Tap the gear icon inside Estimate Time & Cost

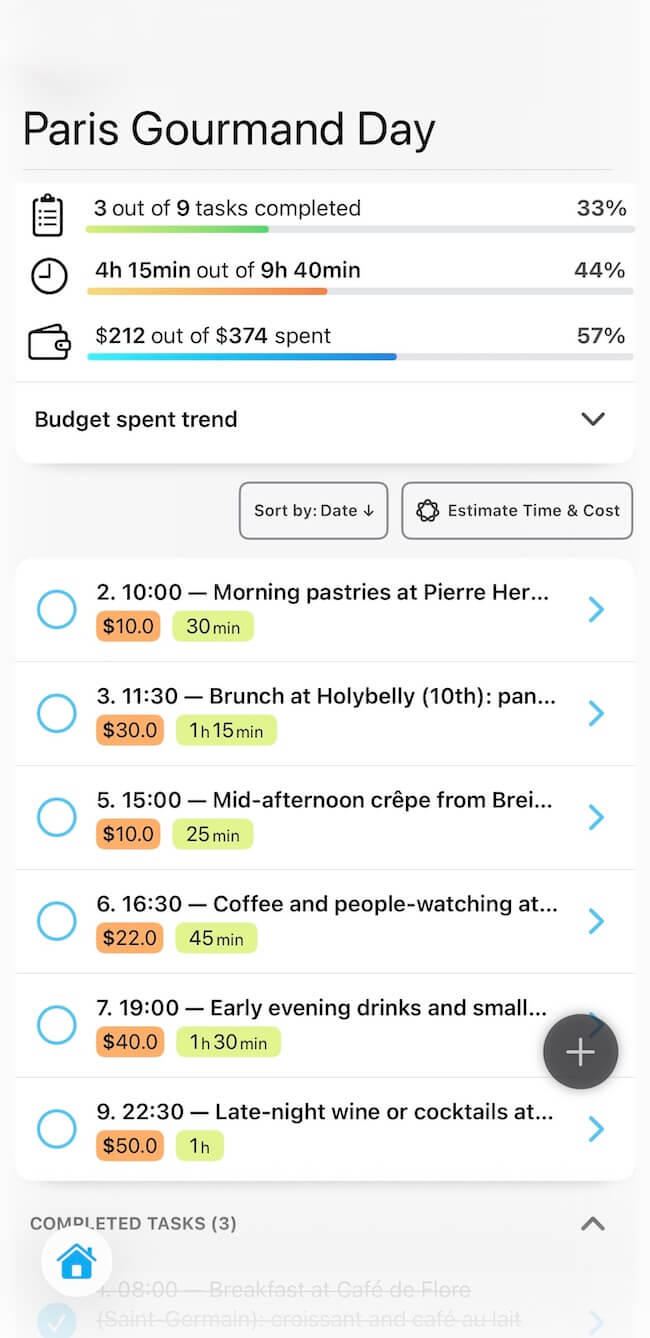coord(430,511)
